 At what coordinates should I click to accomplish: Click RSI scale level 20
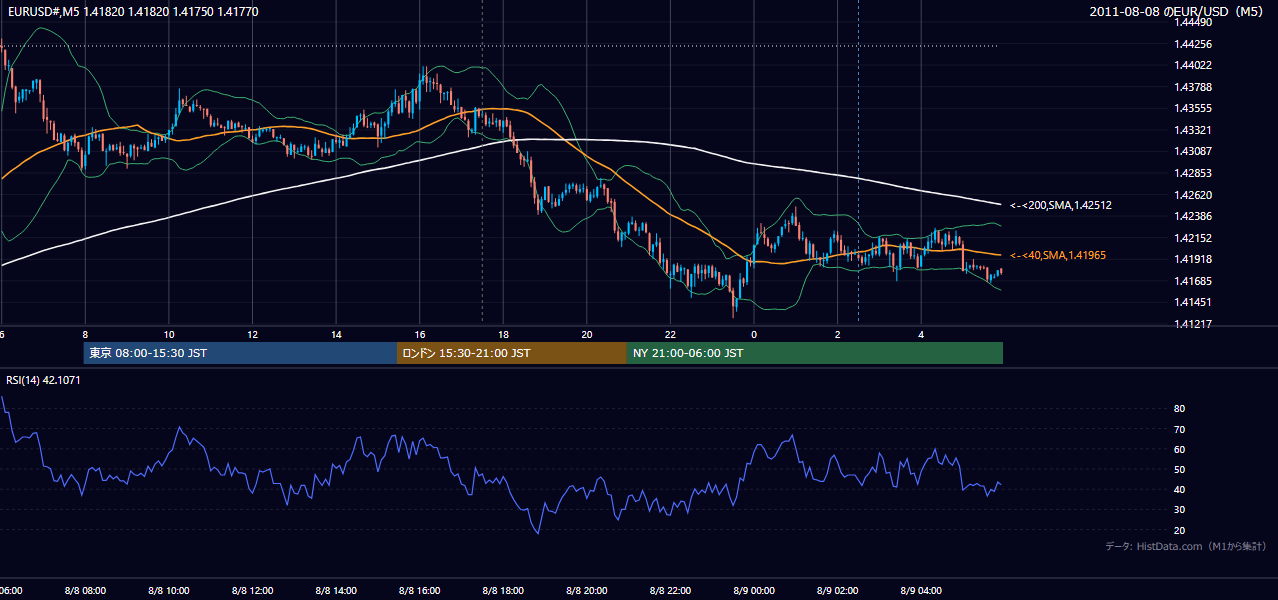click(x=1180, y=530)
